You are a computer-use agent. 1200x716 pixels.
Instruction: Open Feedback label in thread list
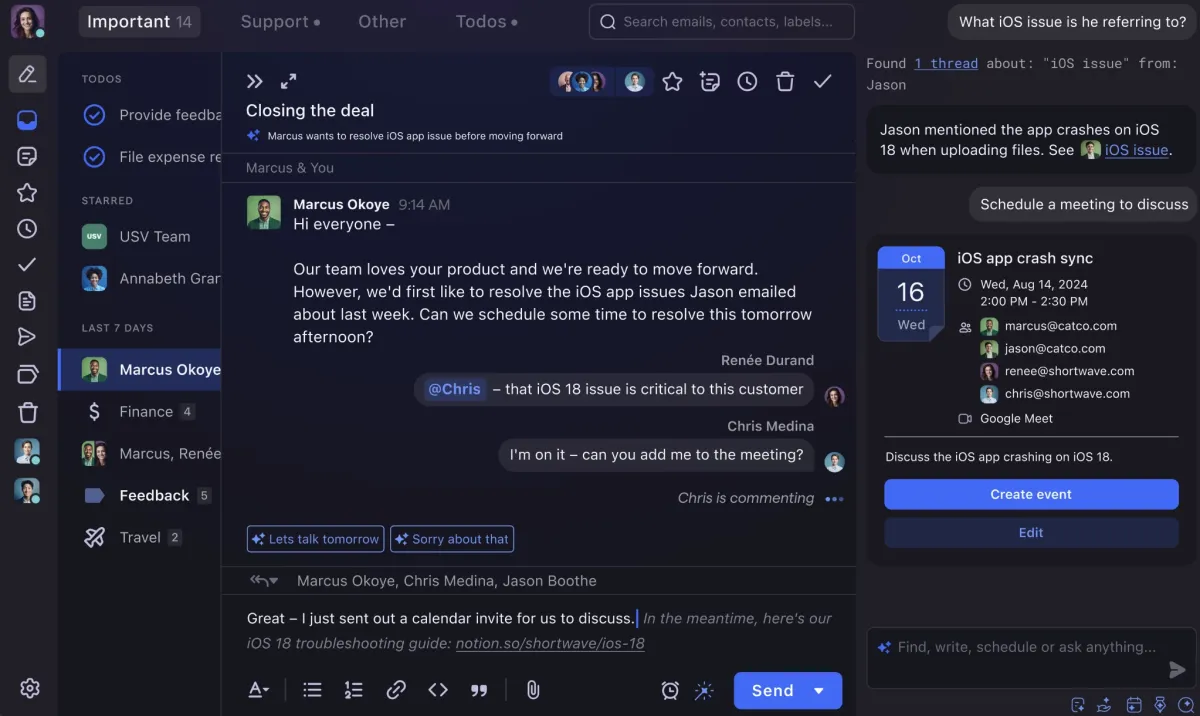point(139,495)
